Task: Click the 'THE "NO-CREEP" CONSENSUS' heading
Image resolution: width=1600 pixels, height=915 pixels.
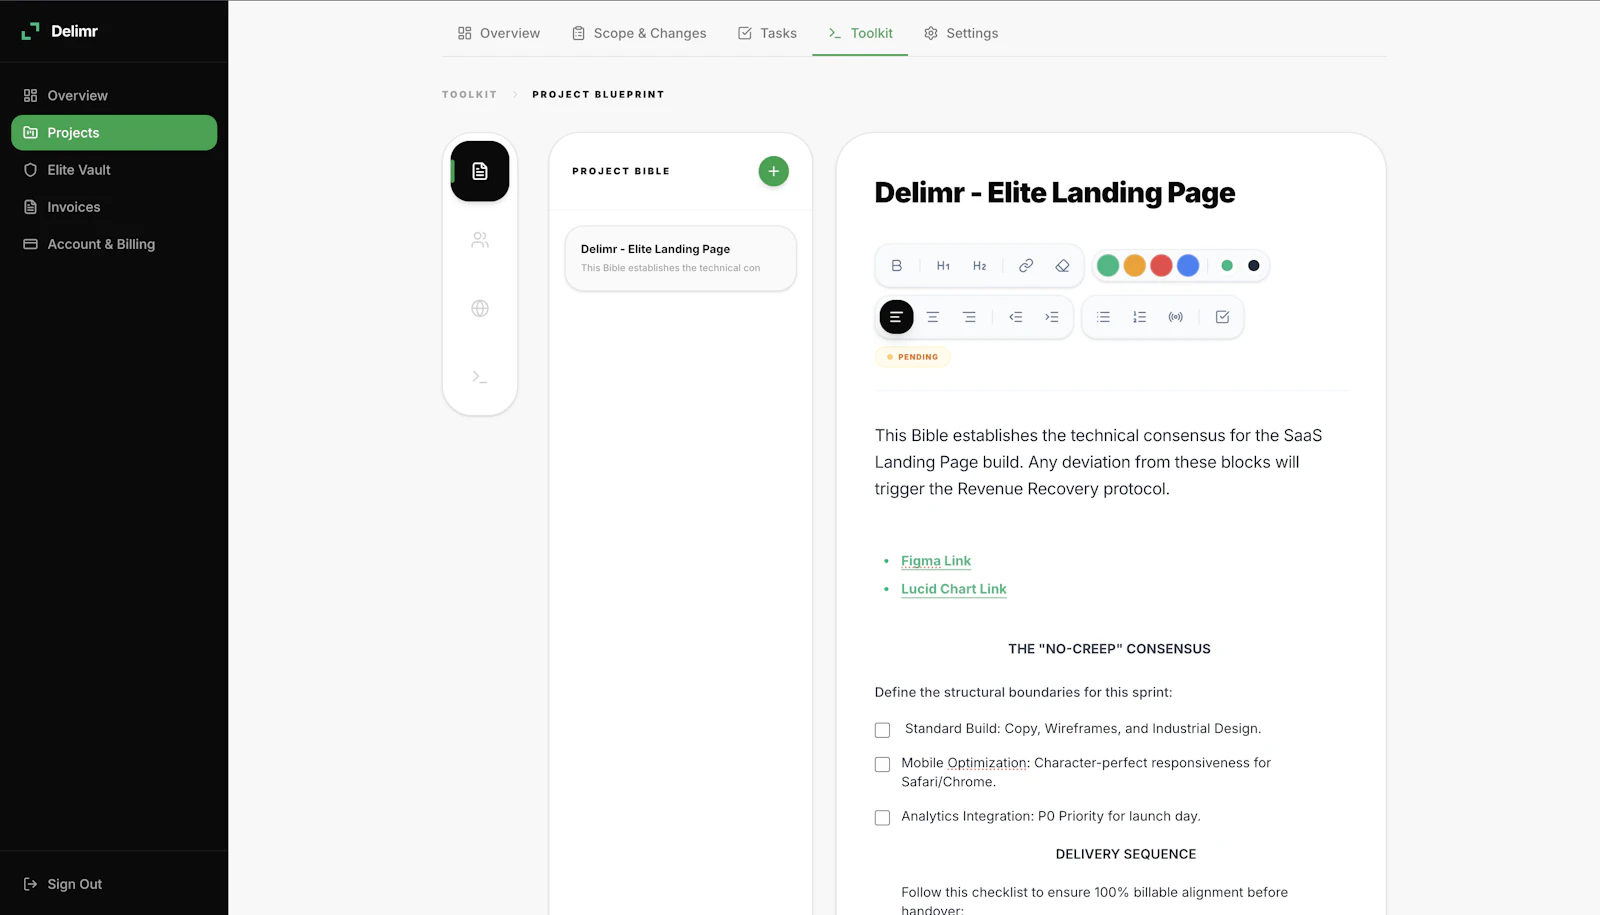Action: [1109, 649]
